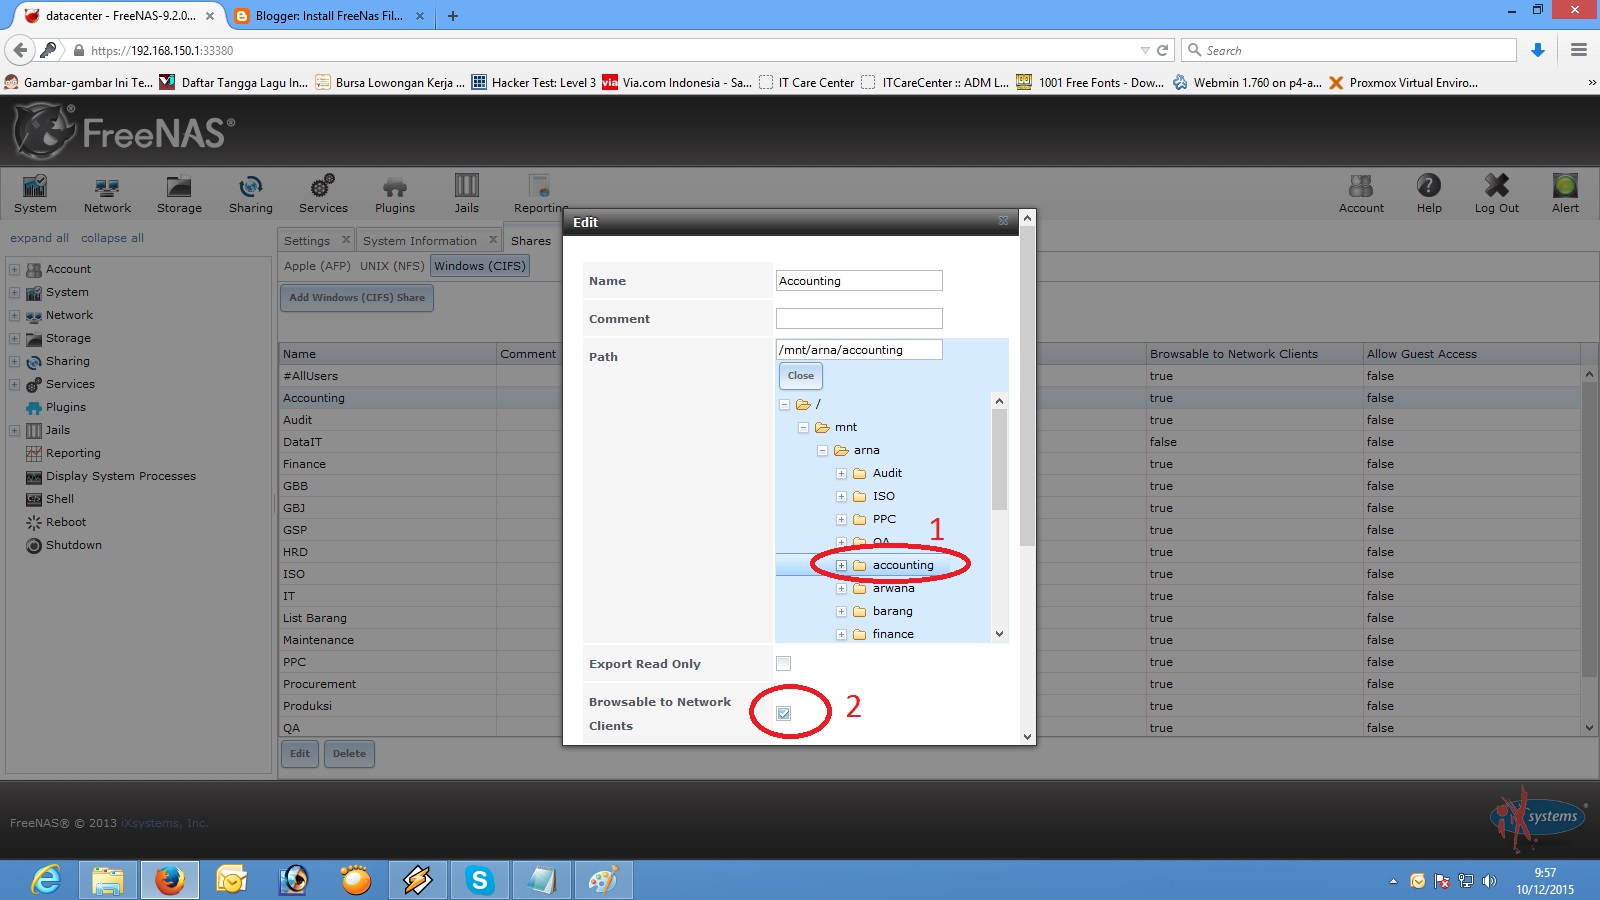The width and height of the screenshot is (1600, 900).
Task: Click the expand all link
Action: 39,238
